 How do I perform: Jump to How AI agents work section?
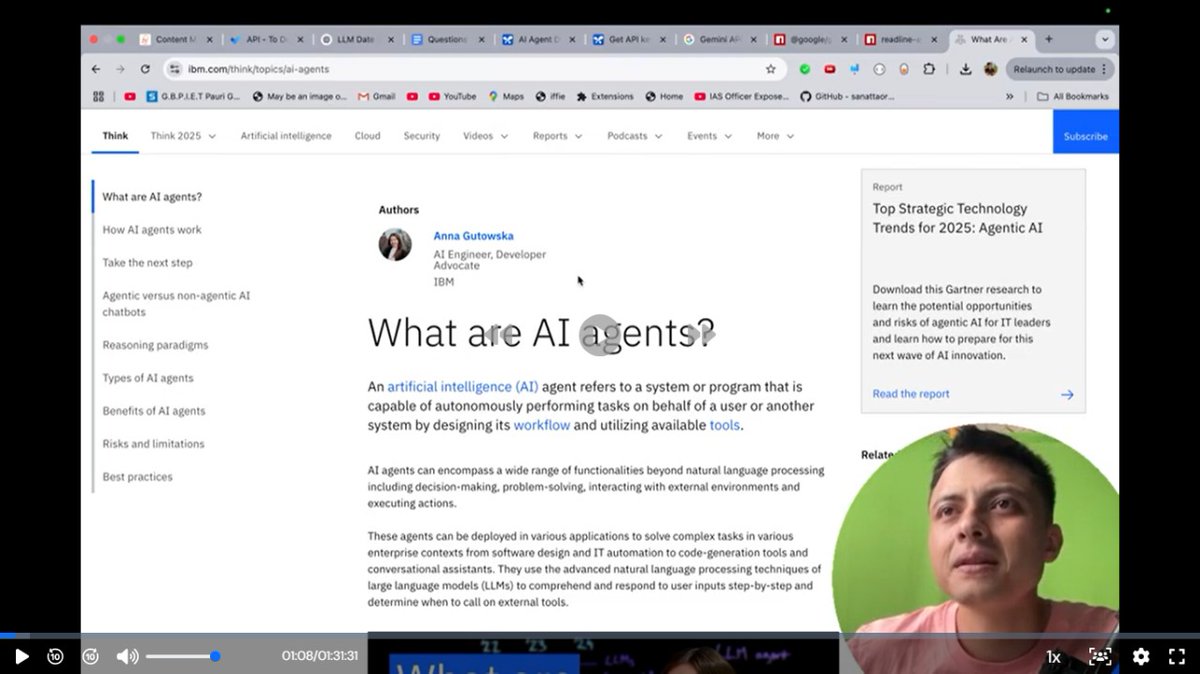152,230
